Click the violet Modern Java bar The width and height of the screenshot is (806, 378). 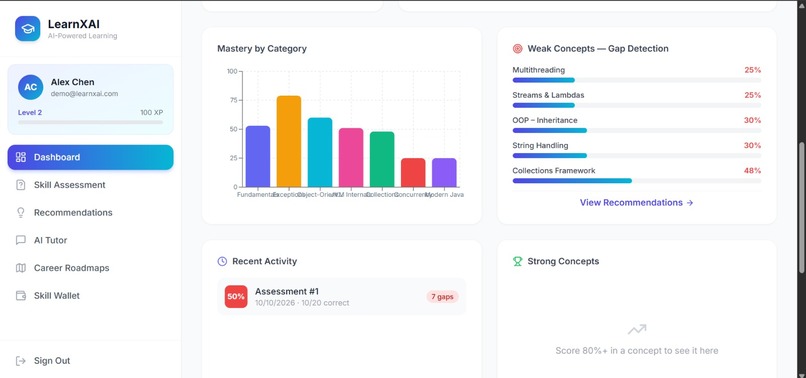tap(444, 172)
